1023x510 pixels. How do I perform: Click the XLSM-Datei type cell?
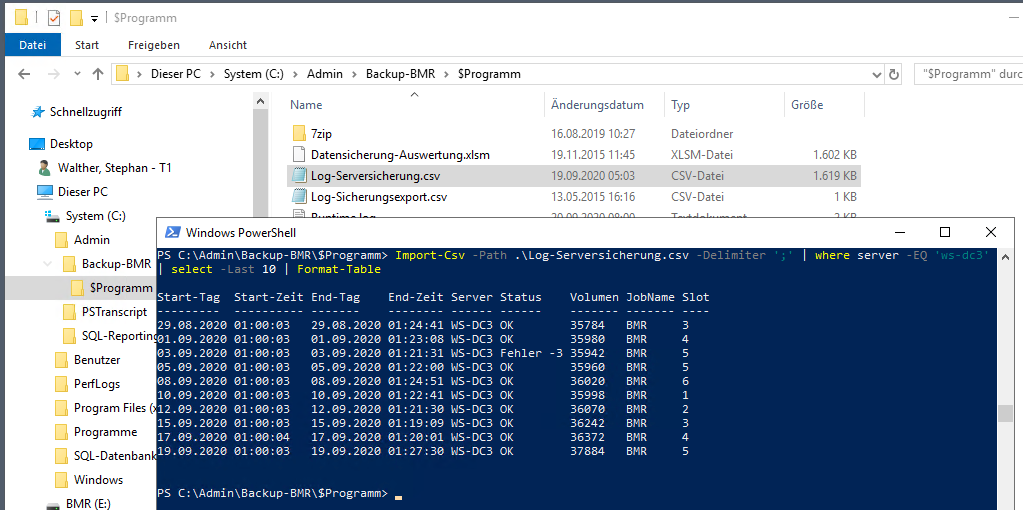(x=702, y=155)
